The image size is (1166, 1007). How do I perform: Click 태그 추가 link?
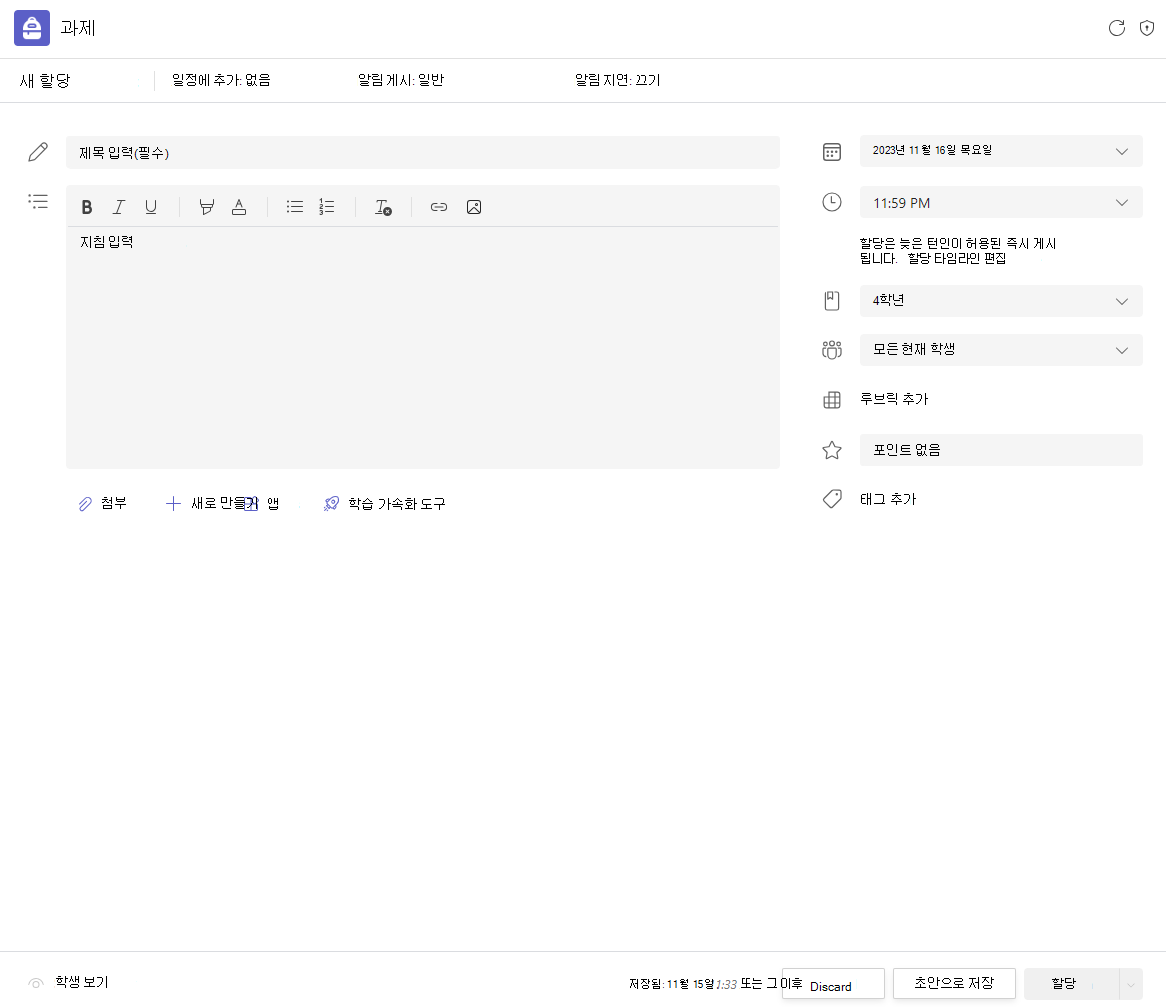(x=888, y=499)
